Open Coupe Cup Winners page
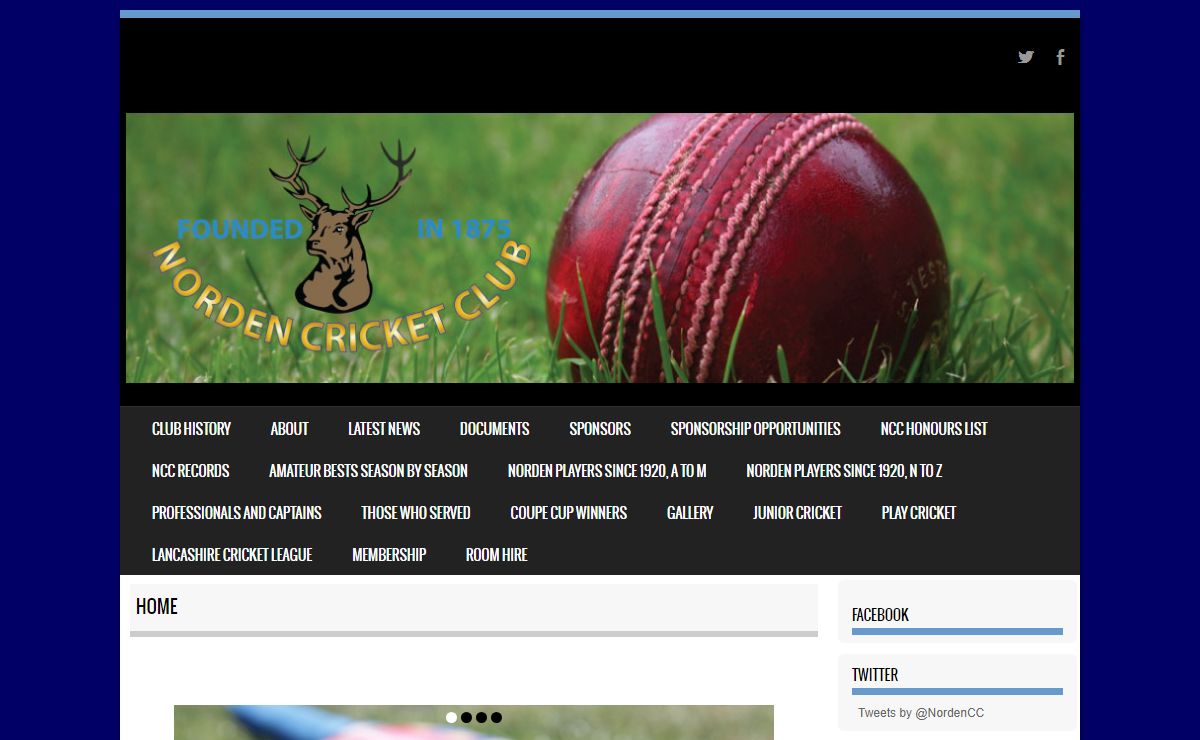Image resolution: width=1200 pixels, height=740 pixels. pyautogui.click(x=568, y=512)
